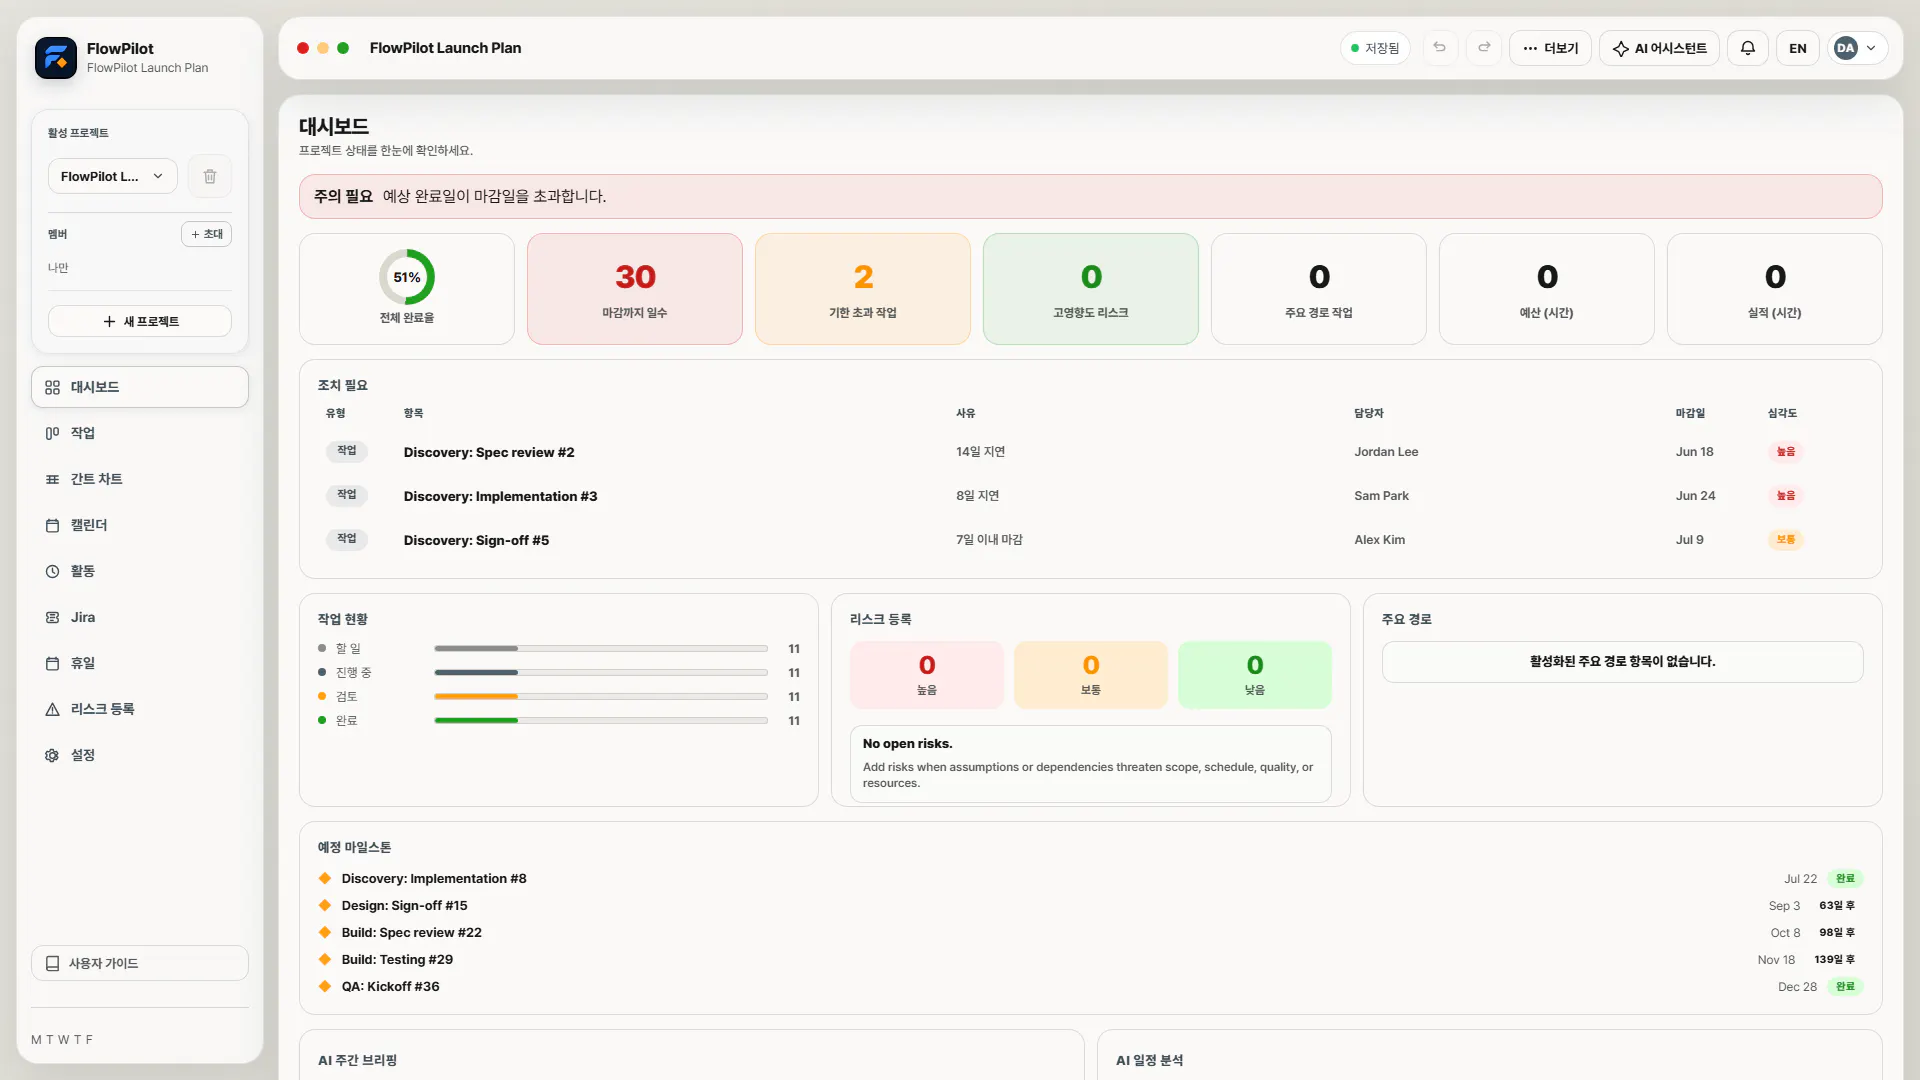Screen dimensions: 1920x1080
Task: Click the 기한 초과 작업 card
Action: [863, 289]
